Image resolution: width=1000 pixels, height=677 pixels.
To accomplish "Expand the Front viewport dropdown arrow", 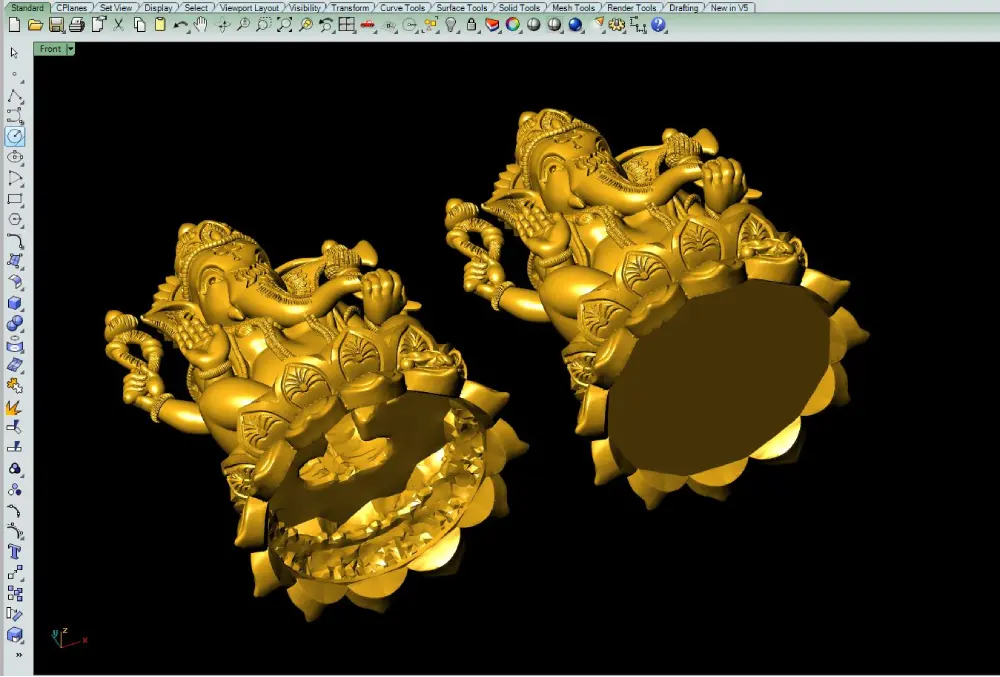I will click(71, 48).
